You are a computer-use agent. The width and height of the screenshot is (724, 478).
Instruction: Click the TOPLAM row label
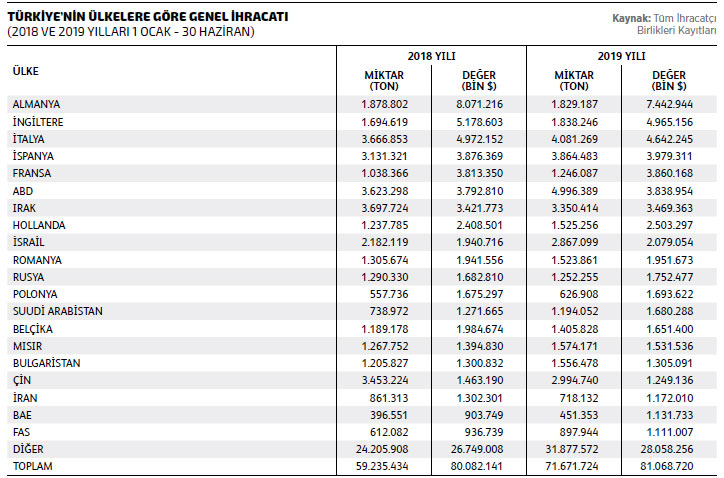click(x=32, y=467)
